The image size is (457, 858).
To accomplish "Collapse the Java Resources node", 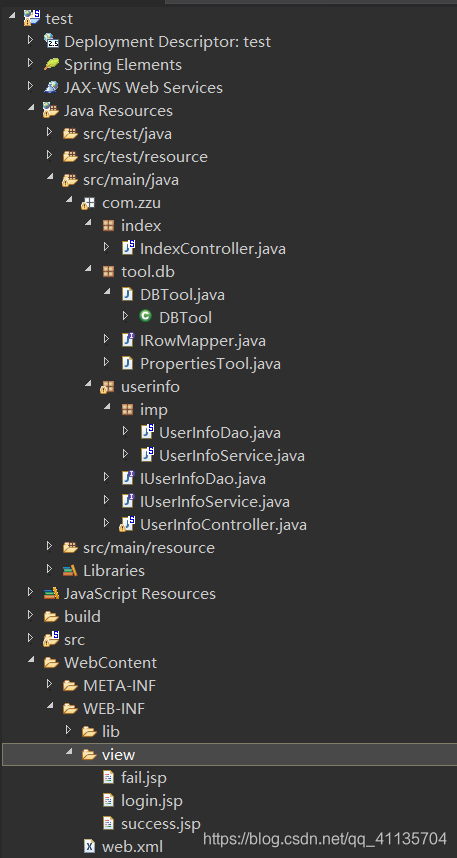I will [x=31, y=109].
